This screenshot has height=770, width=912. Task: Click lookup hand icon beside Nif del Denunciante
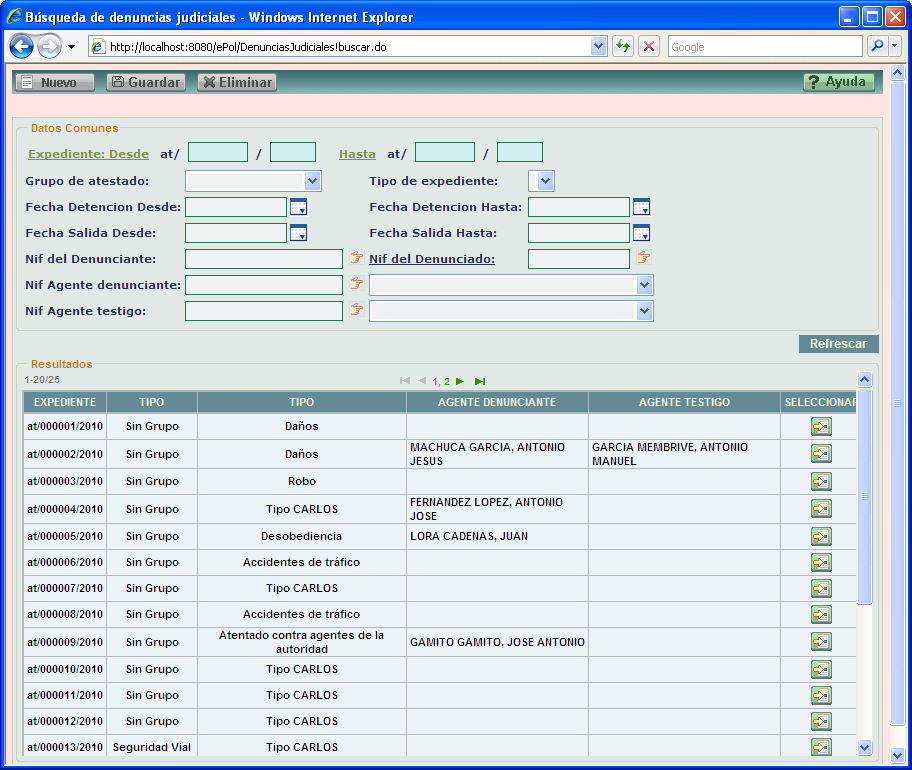(356, 258)
